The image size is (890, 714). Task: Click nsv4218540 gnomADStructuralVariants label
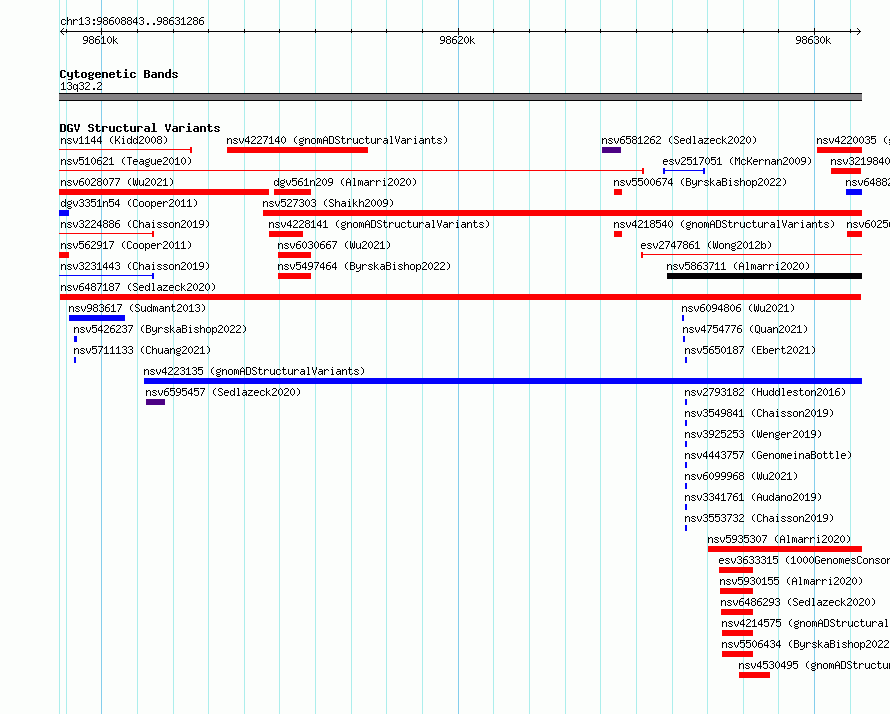click(x=724, y=224)
